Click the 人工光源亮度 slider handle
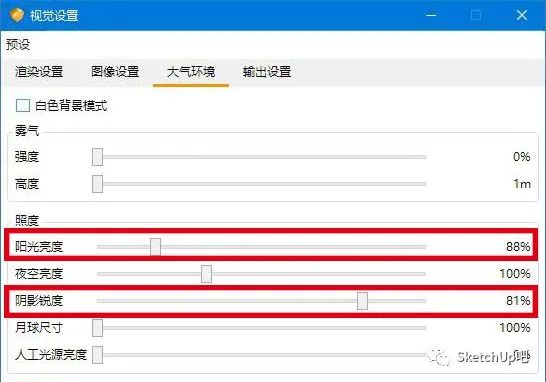 (x=98, y=354)
